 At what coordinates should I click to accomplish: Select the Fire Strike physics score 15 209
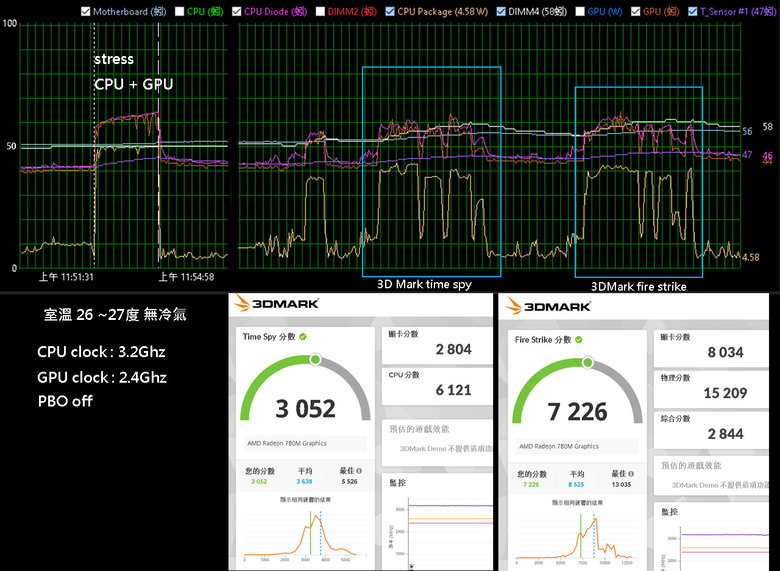pyautogui.click(x=725, y=393)
